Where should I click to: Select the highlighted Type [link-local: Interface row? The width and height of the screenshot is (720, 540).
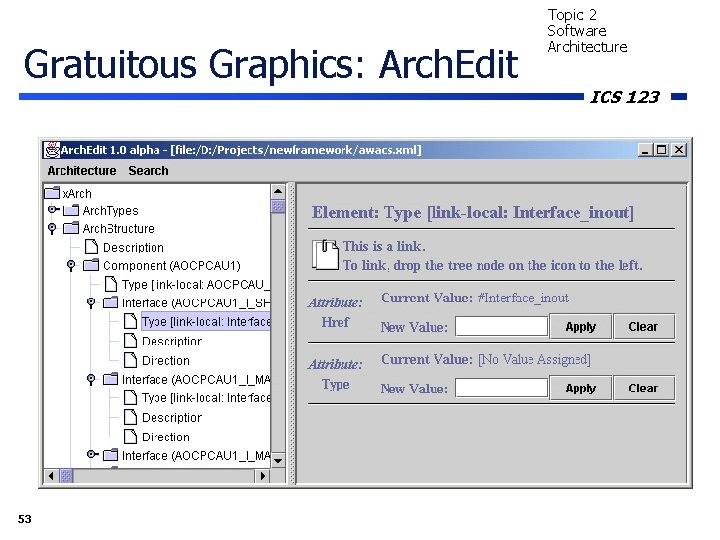click(206, 322)
